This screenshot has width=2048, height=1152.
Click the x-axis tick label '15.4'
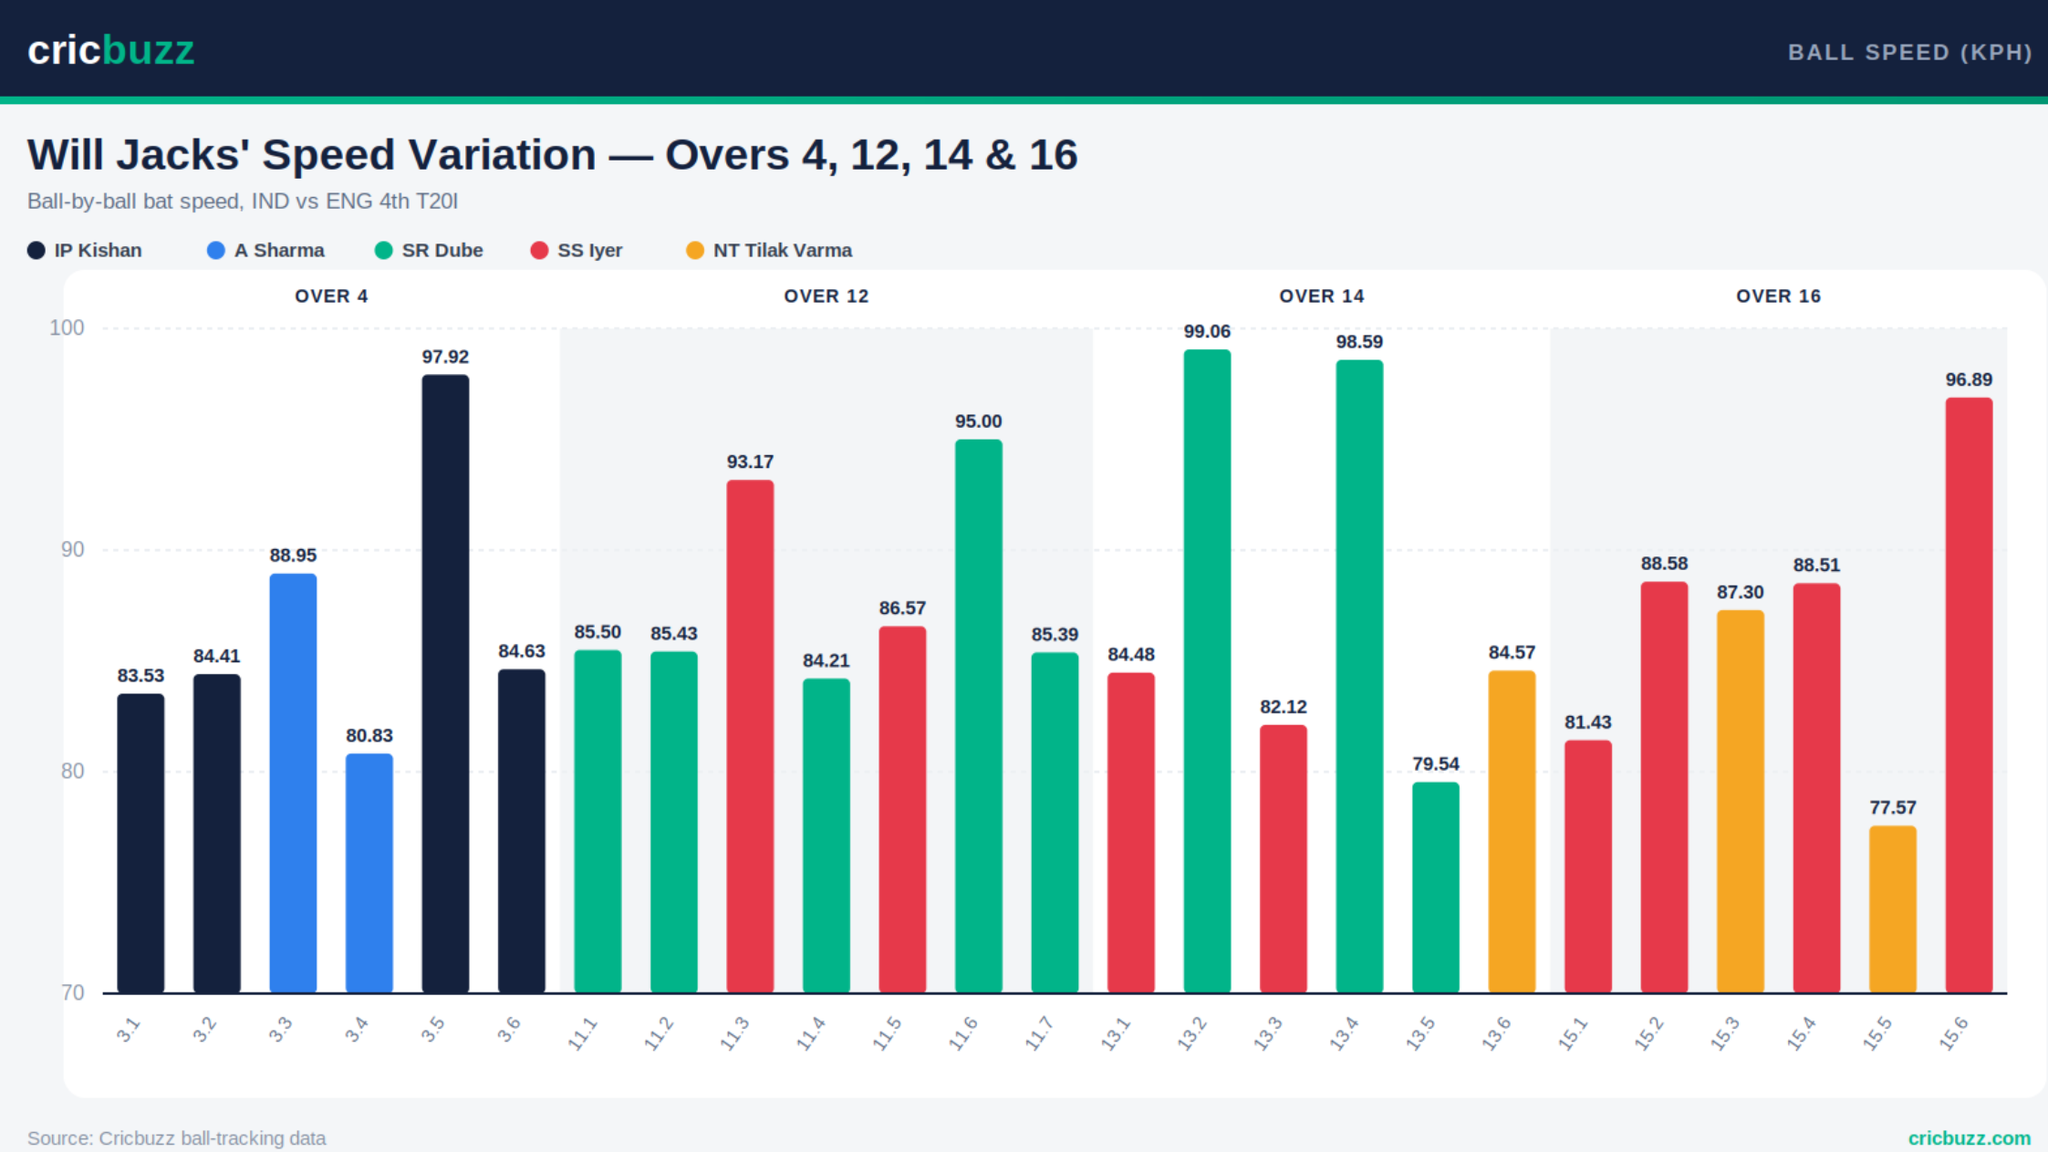pos(1801,1033)
